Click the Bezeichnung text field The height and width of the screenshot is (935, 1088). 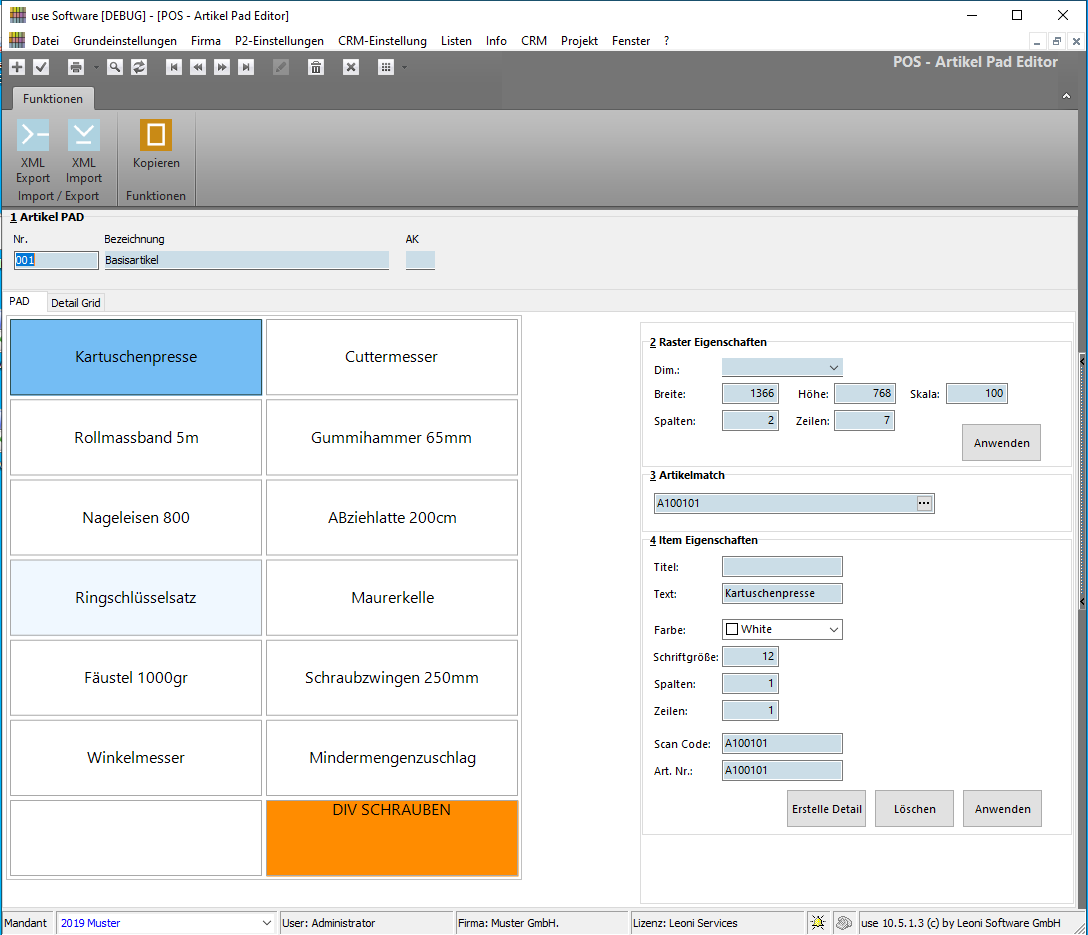(x=246, y=260)
